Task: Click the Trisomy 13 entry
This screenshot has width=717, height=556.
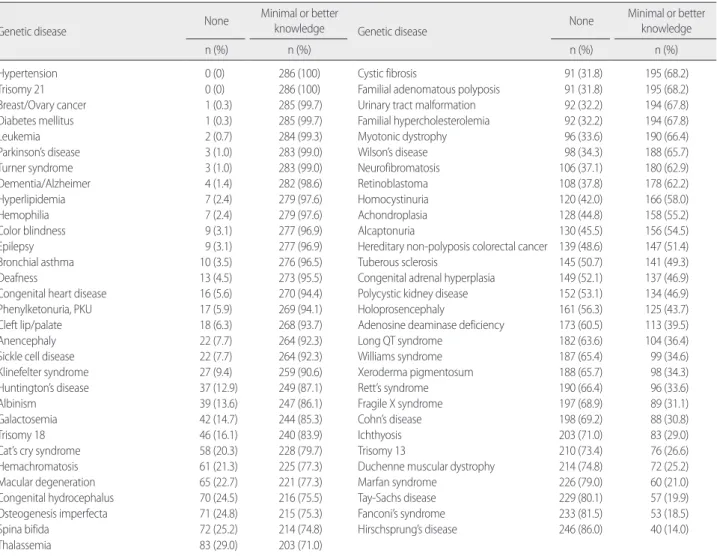Action: point(381,450)
